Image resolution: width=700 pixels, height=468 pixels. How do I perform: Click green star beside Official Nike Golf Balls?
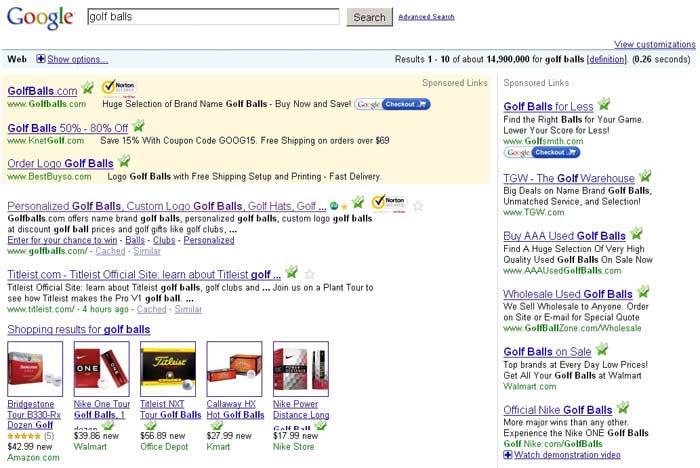click(622, 407)
